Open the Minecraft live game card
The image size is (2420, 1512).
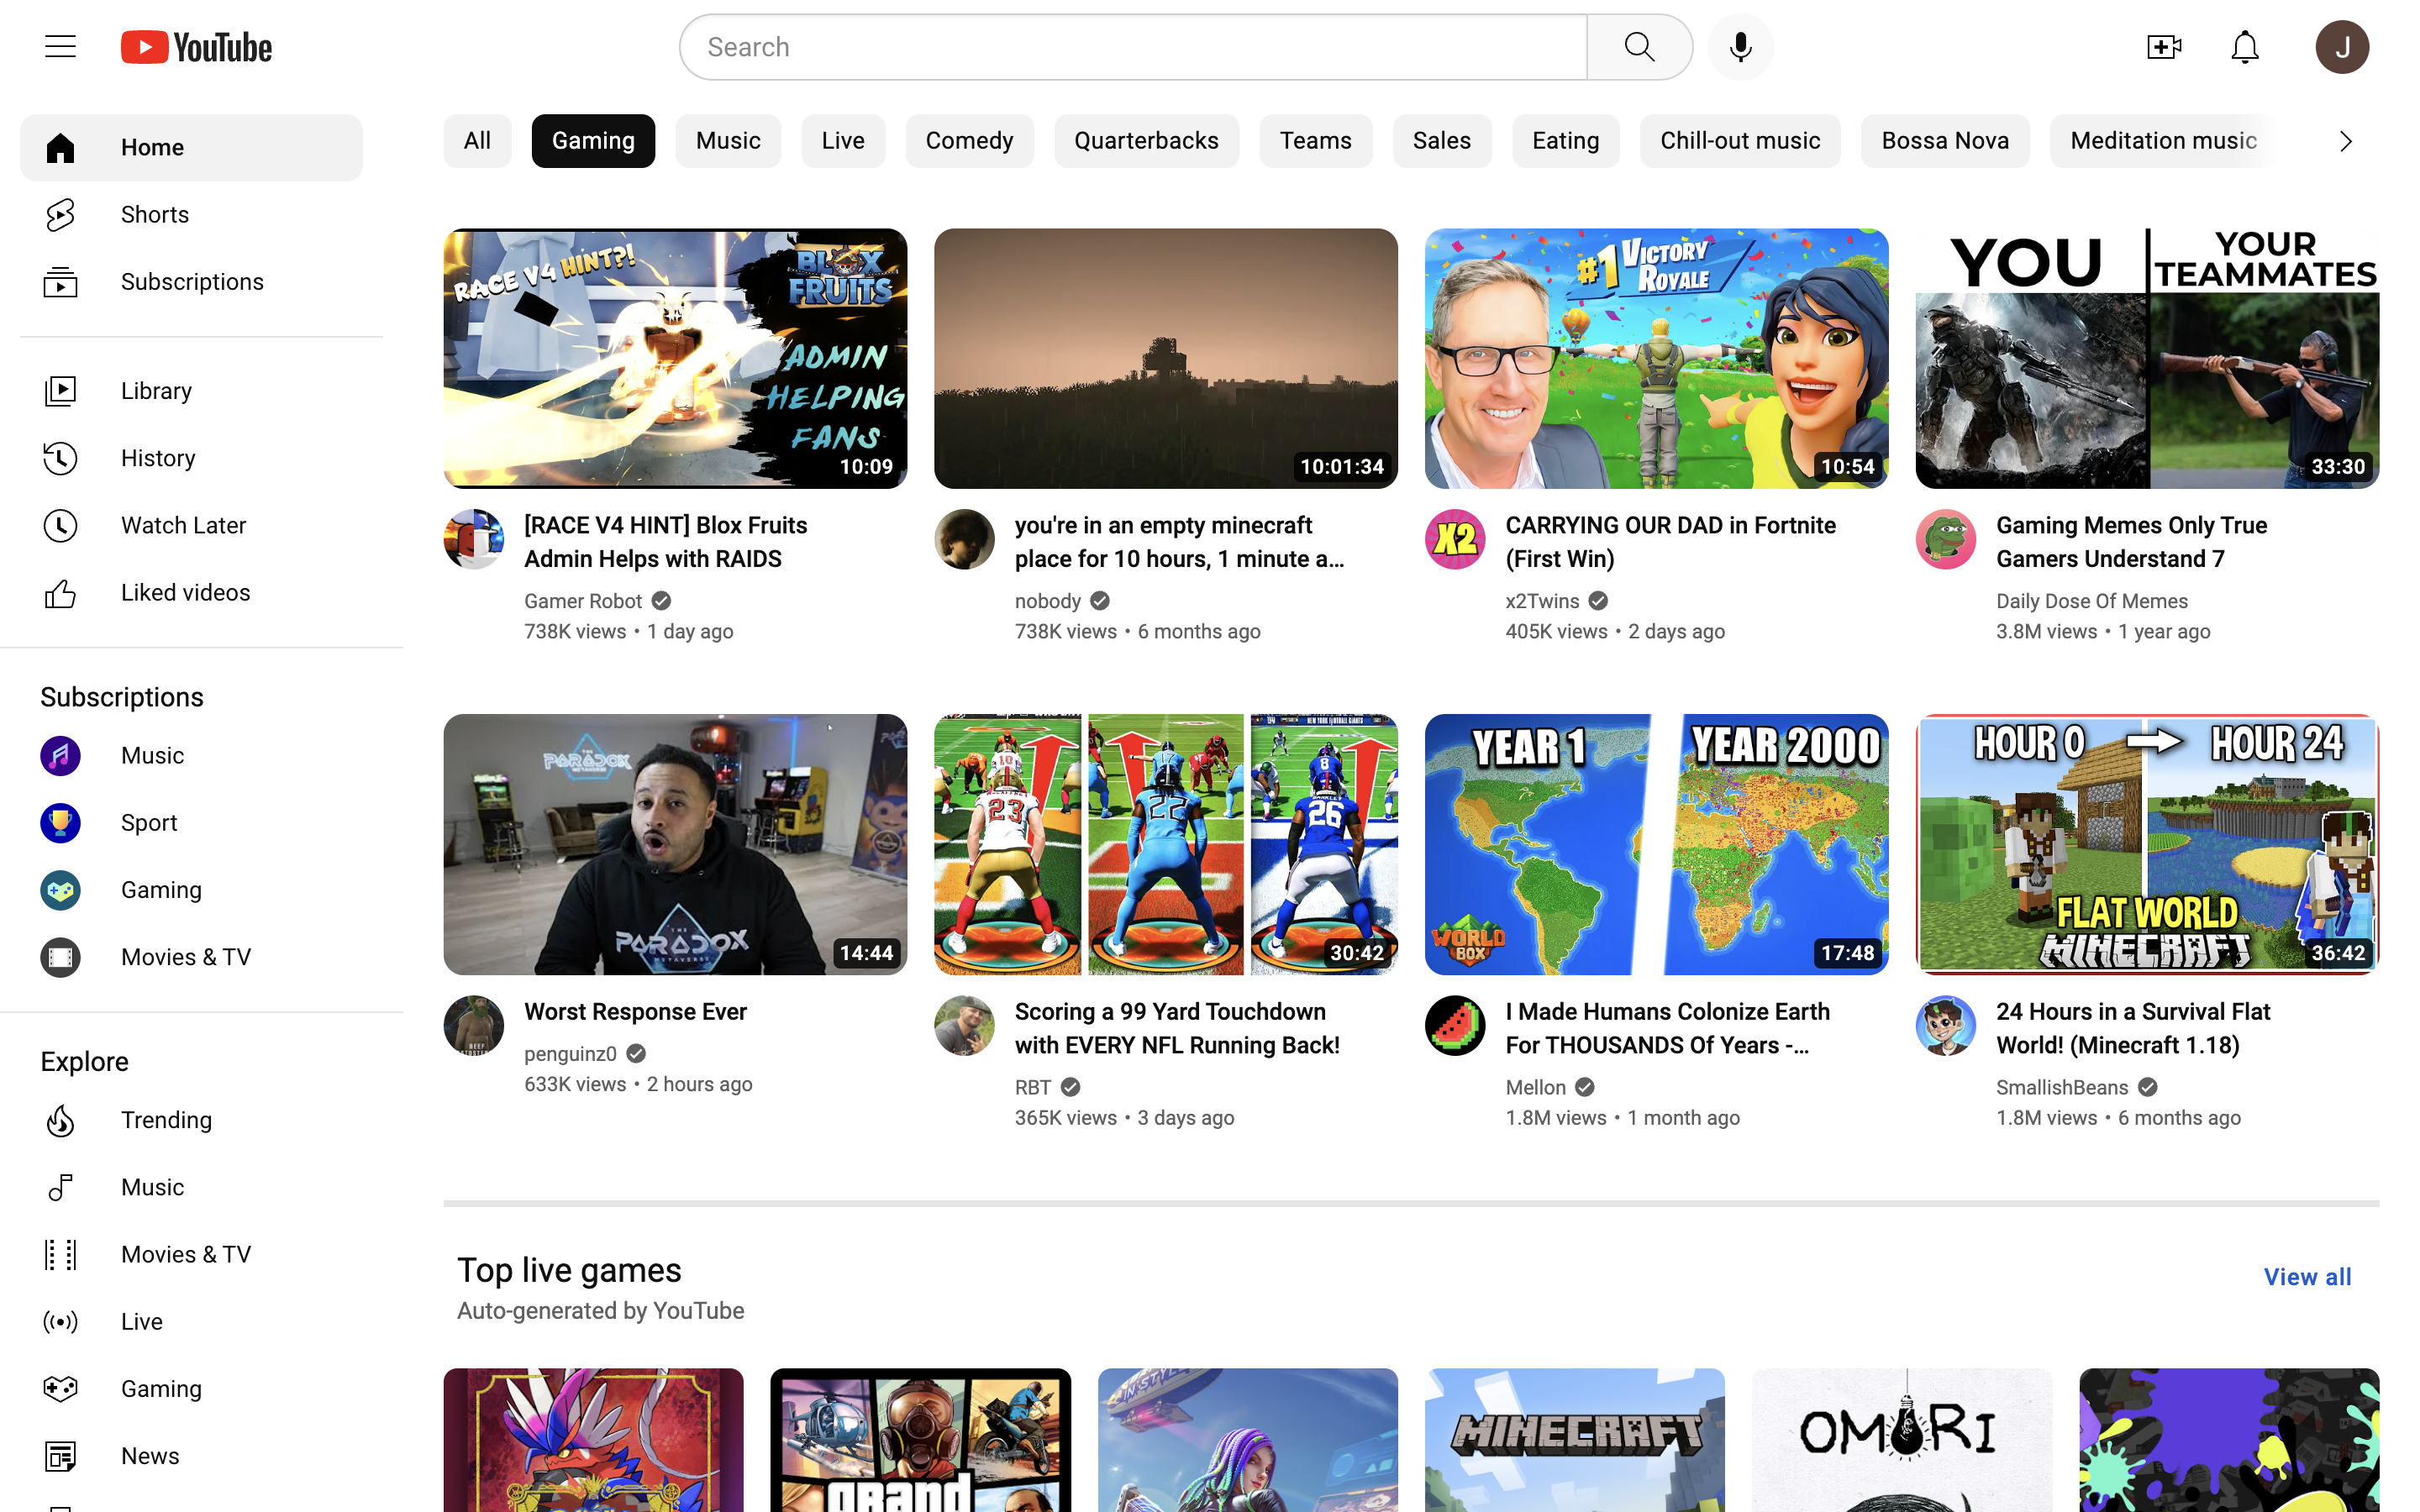coord(1574,1440)
